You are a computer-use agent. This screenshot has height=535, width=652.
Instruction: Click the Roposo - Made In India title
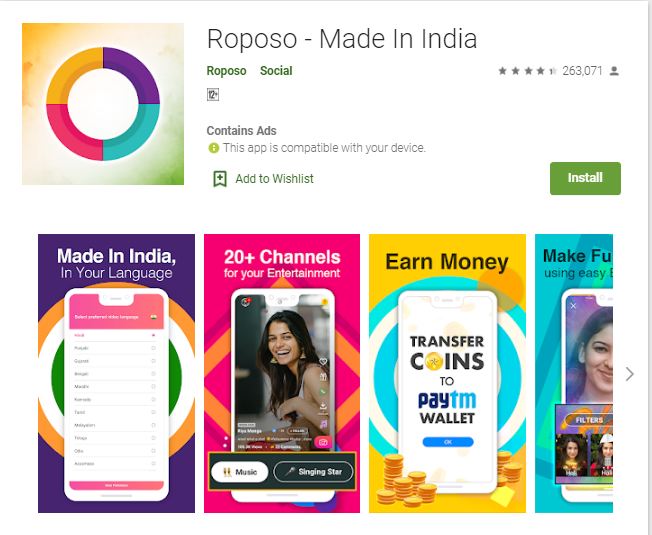[342, 39]
